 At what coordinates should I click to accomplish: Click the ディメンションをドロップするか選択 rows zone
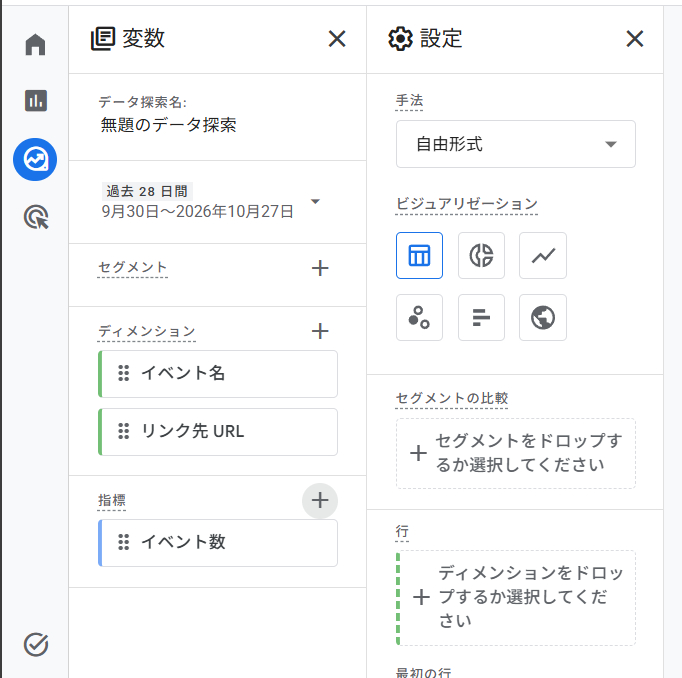[x=516, y=598]
